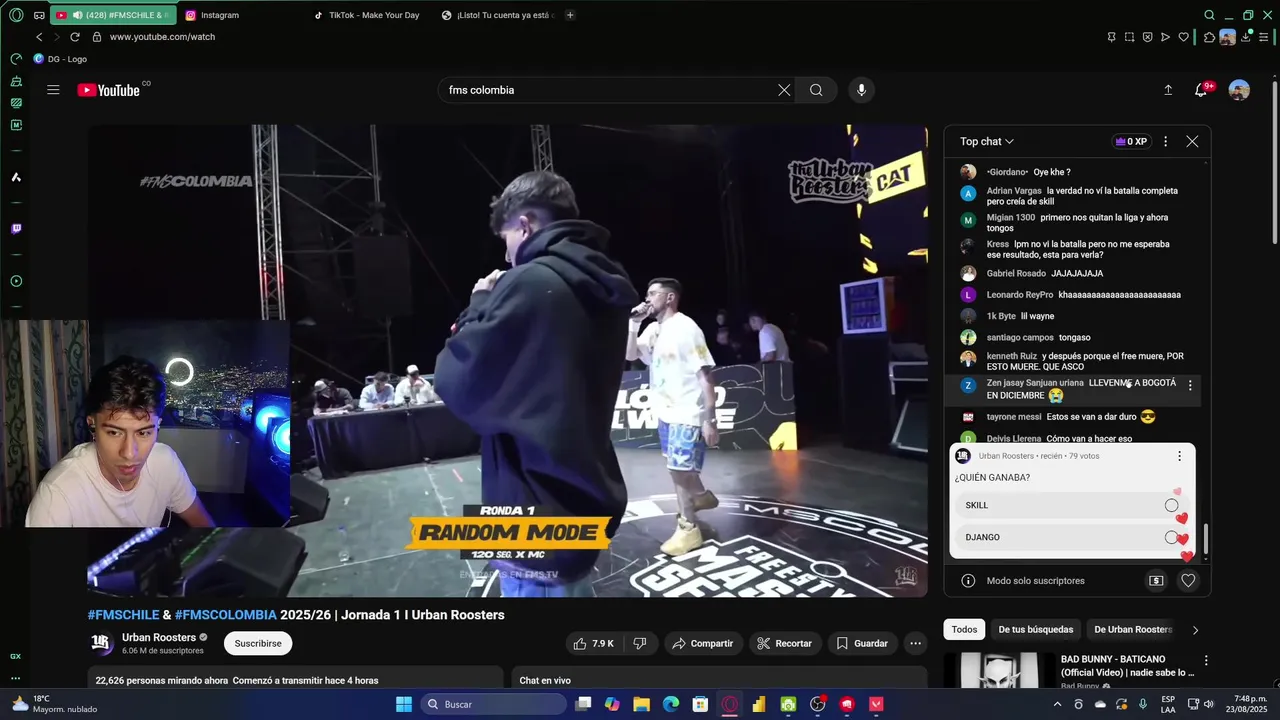Show hidden system tray icons
Image resolution: width=1280 pixels, height=720 pixels.
point(1057,704)
